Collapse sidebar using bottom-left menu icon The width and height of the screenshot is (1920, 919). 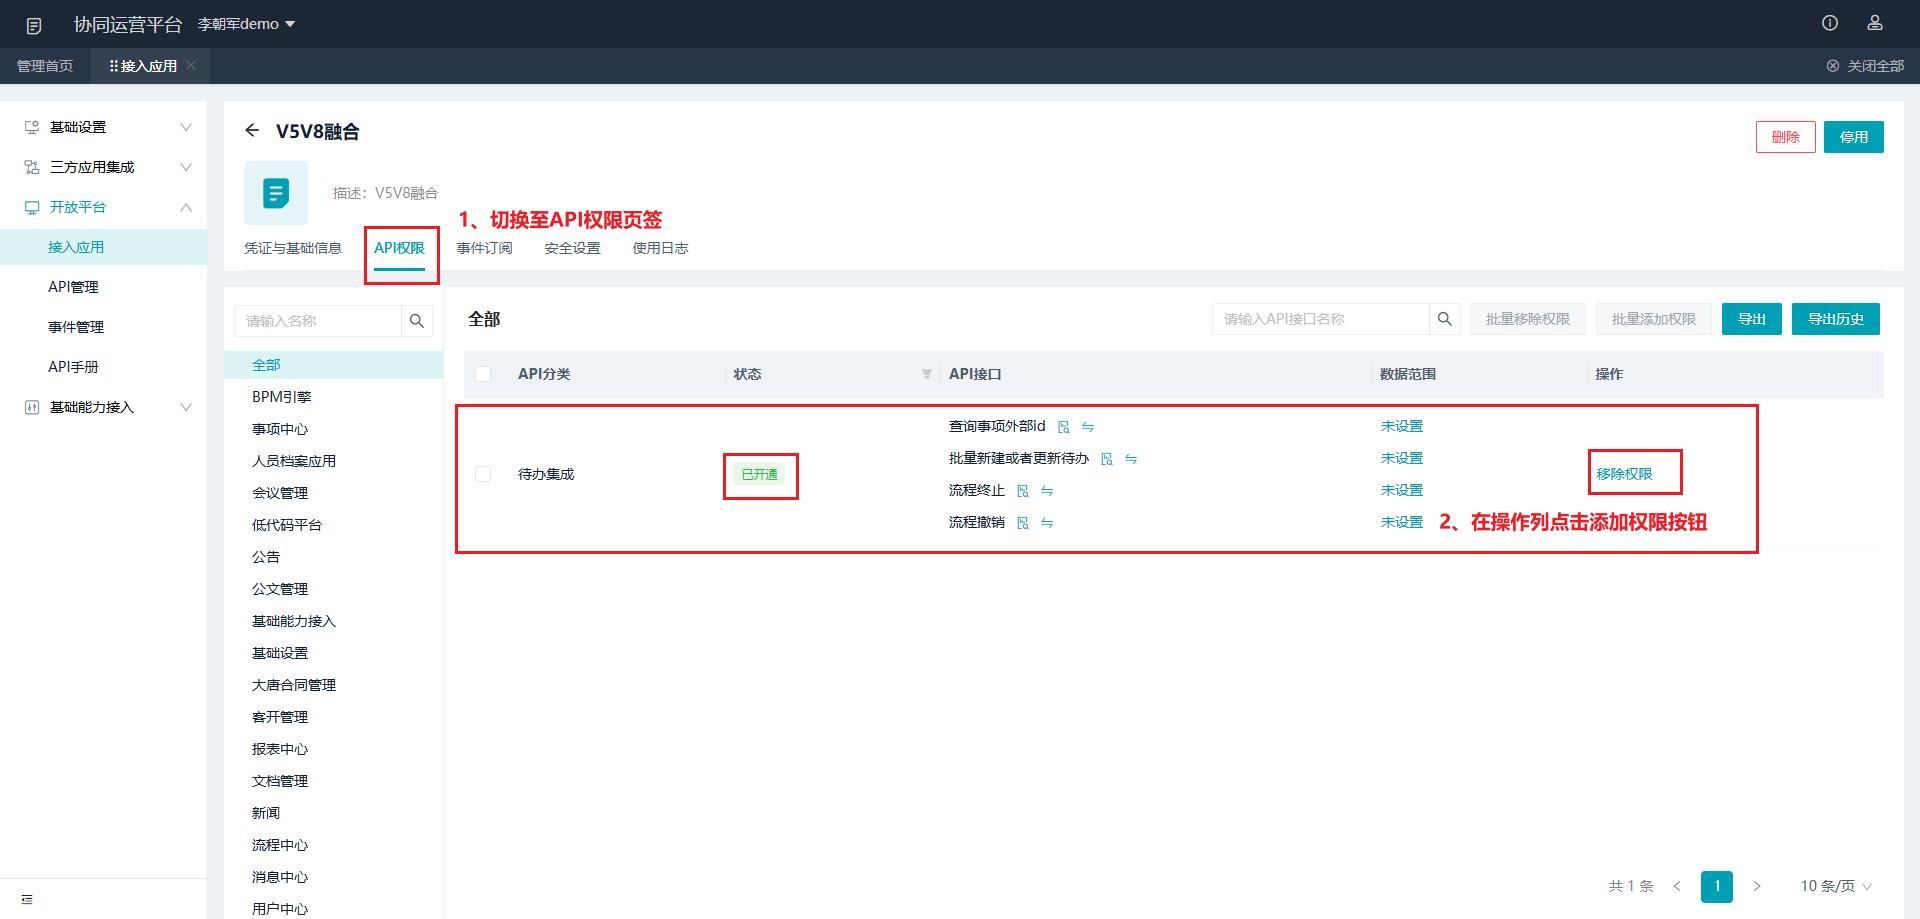(x=27, y=899)
